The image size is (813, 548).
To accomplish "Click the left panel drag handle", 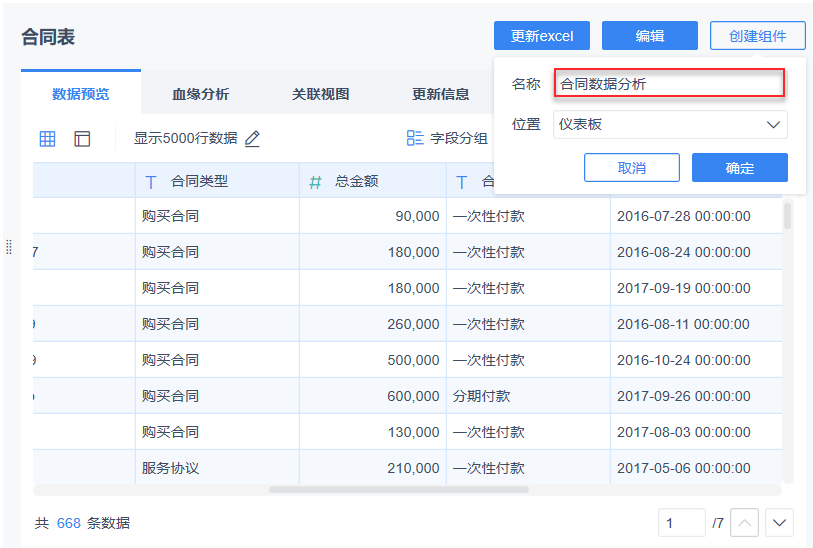I will 9,246.
